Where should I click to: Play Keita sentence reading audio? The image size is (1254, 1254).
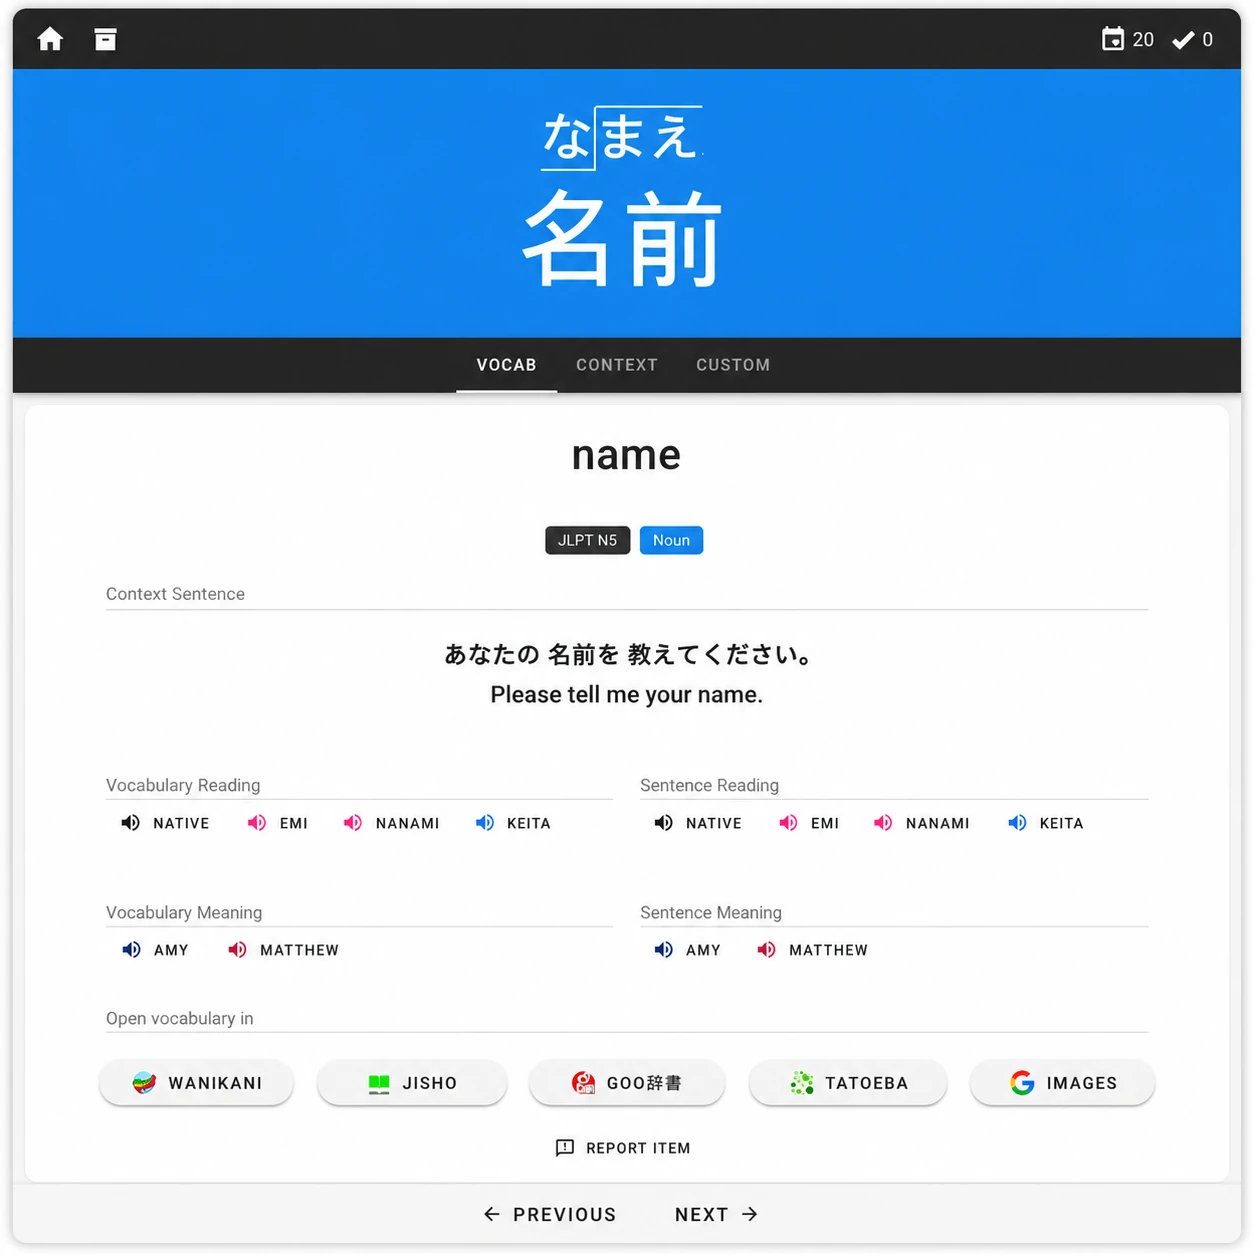(x=1046, y=823)
